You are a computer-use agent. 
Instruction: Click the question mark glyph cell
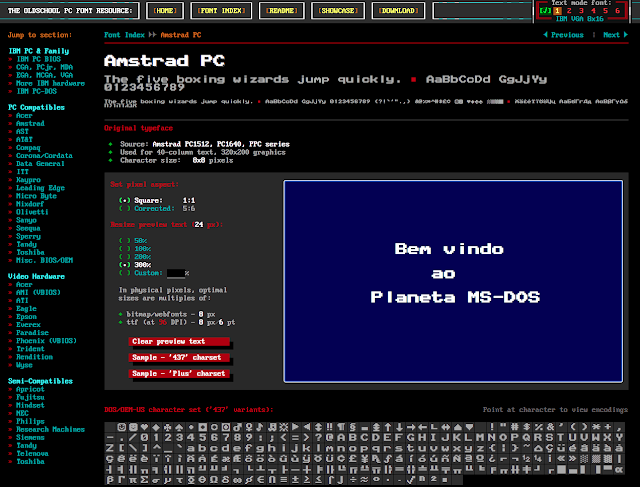319,438
